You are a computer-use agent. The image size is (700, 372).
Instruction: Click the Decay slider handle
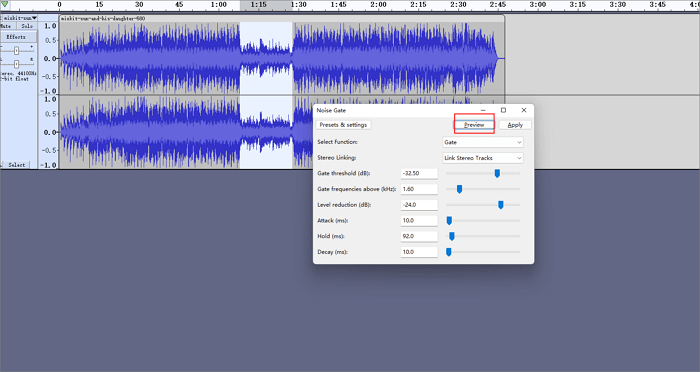449,252
